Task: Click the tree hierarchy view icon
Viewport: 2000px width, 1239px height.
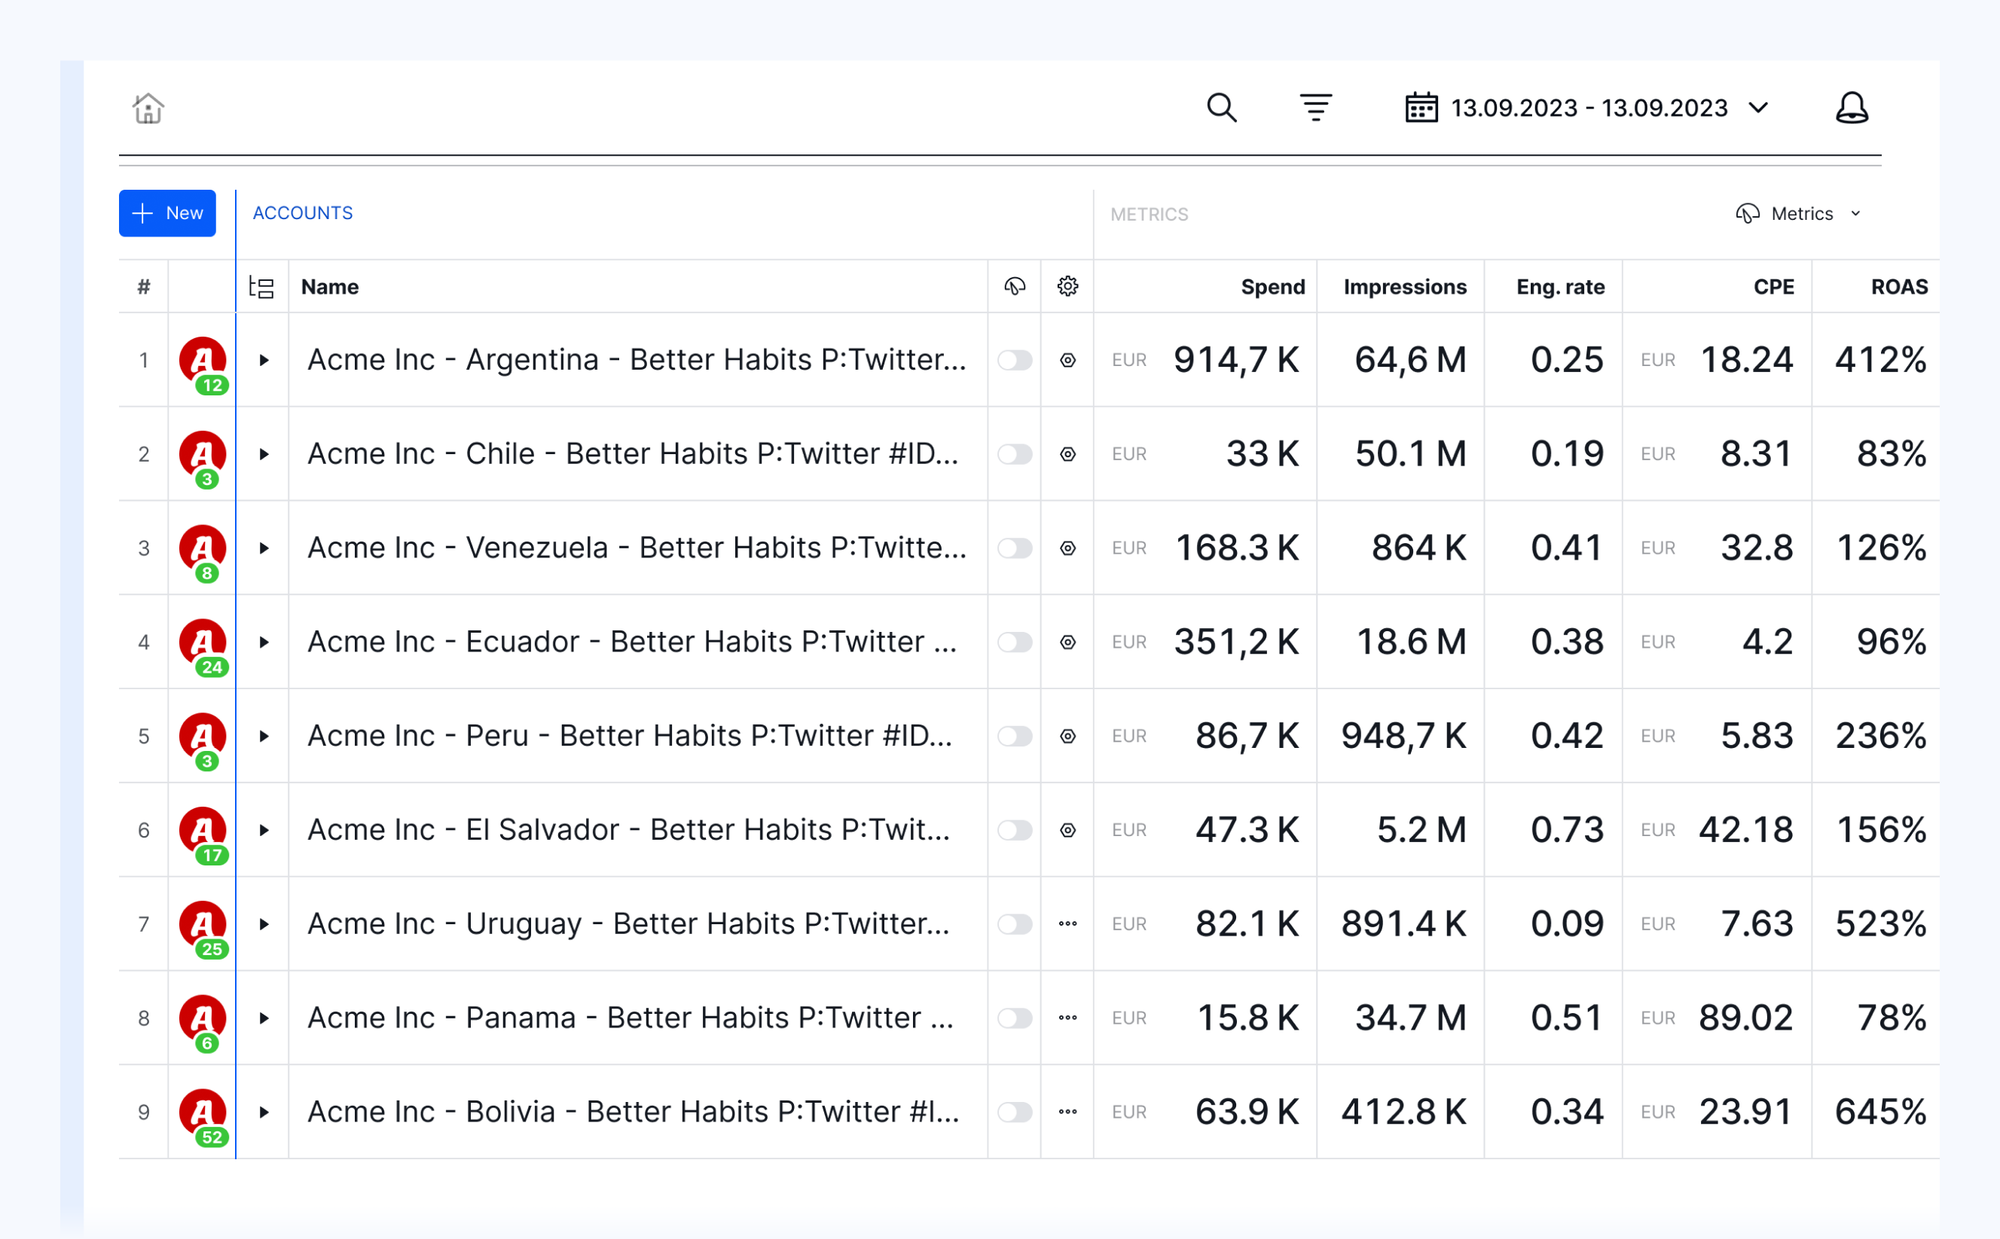Action: (x=262, y=287)
